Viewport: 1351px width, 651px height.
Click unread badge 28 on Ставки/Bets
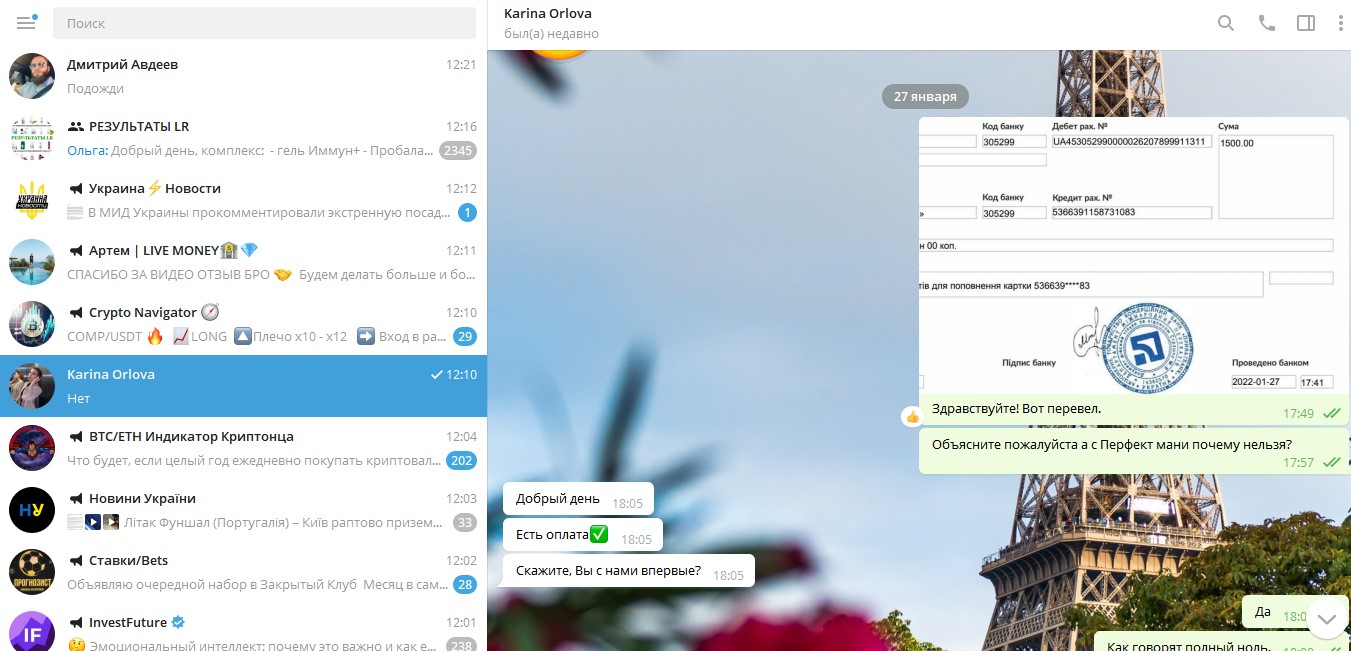coord(465,584)
